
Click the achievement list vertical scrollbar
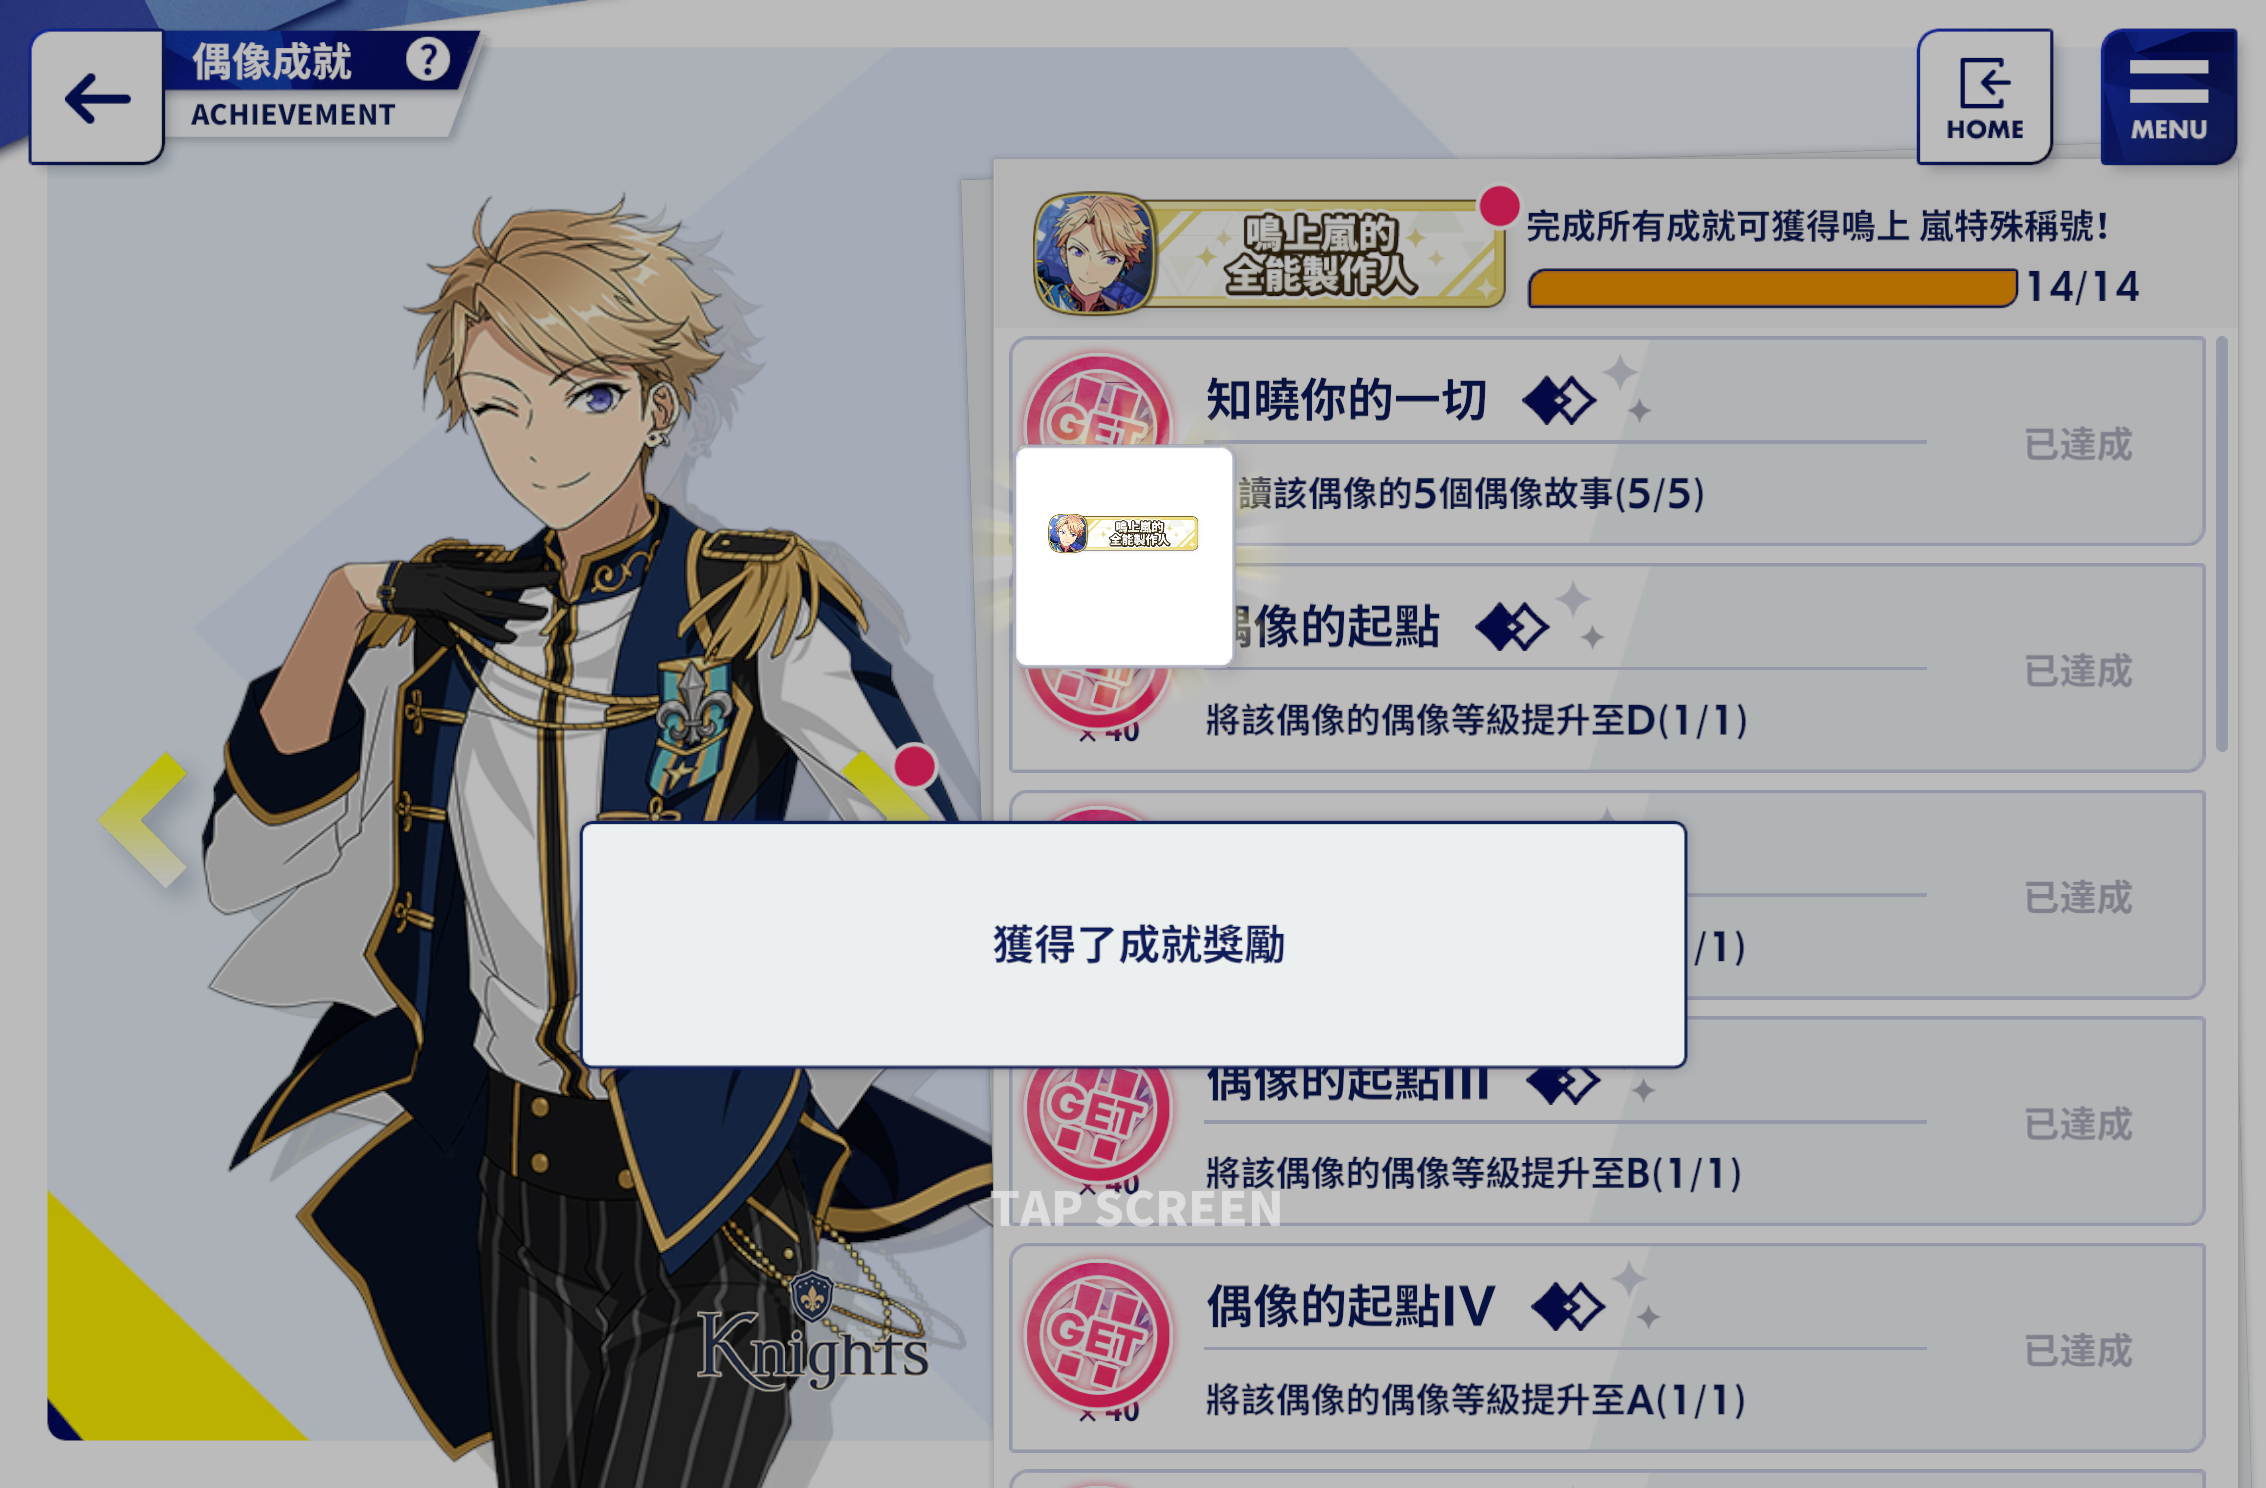coord(2221,544)
